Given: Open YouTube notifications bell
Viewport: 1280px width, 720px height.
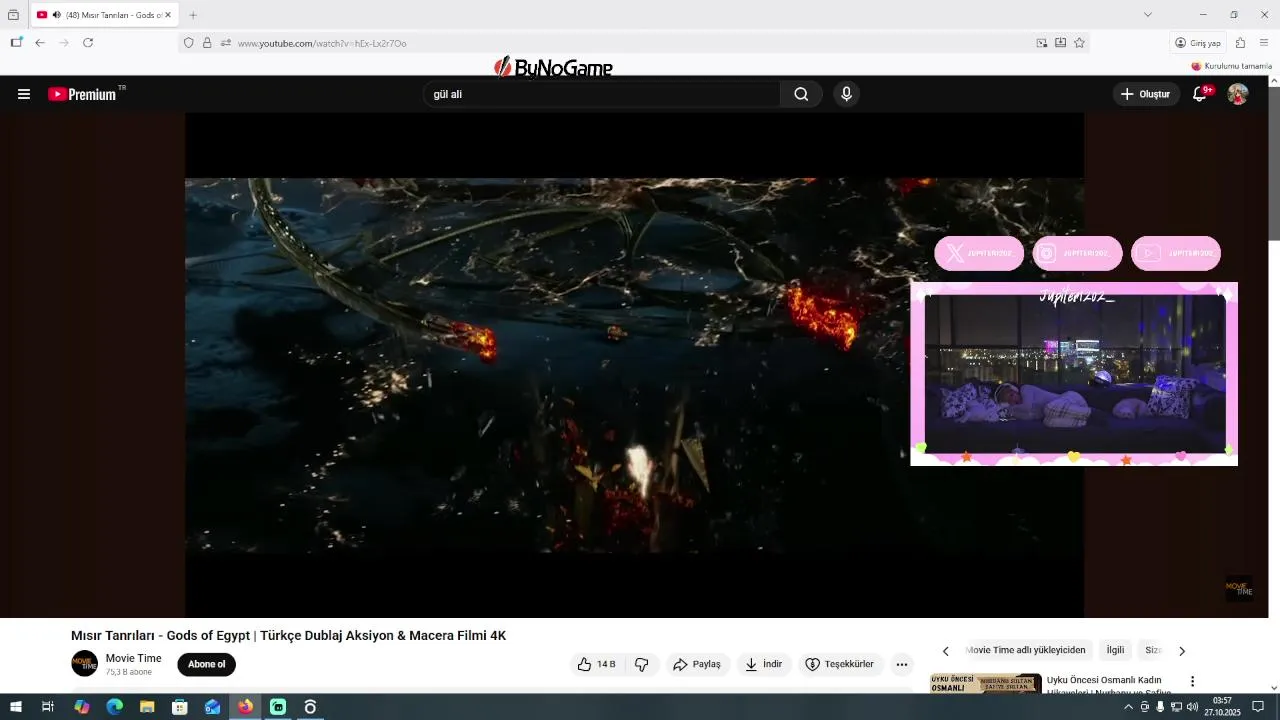Looking at the screenshot, I should coord(1200,94).
